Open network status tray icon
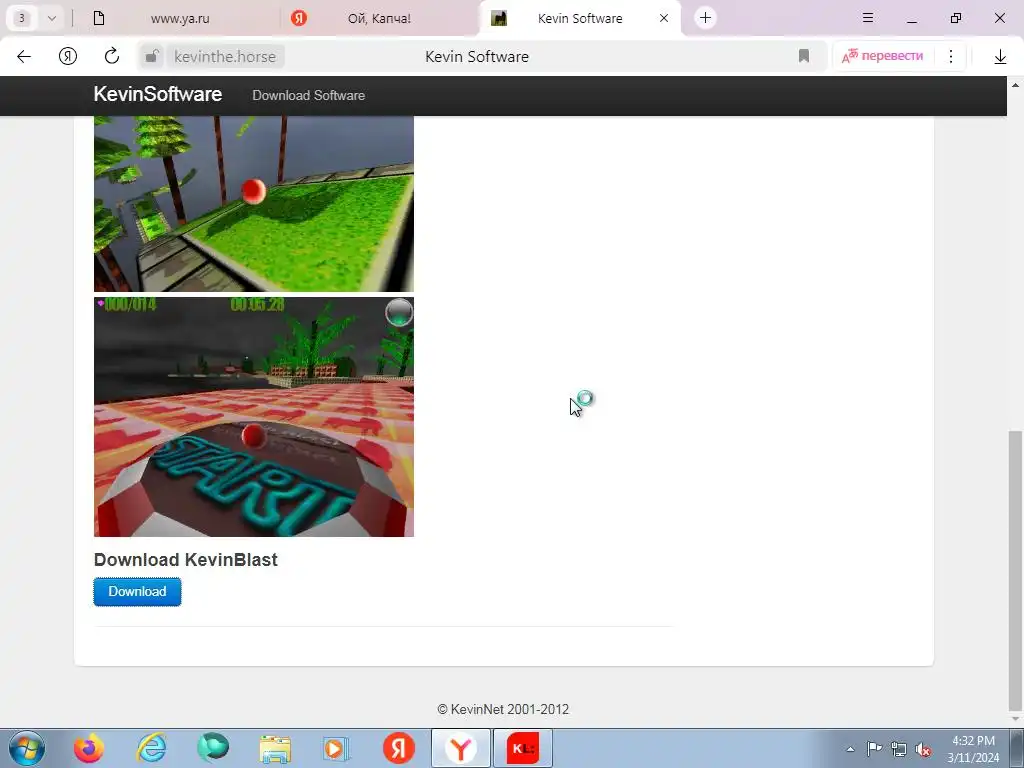The image size is (1024, 768). [x=899, y=749]
